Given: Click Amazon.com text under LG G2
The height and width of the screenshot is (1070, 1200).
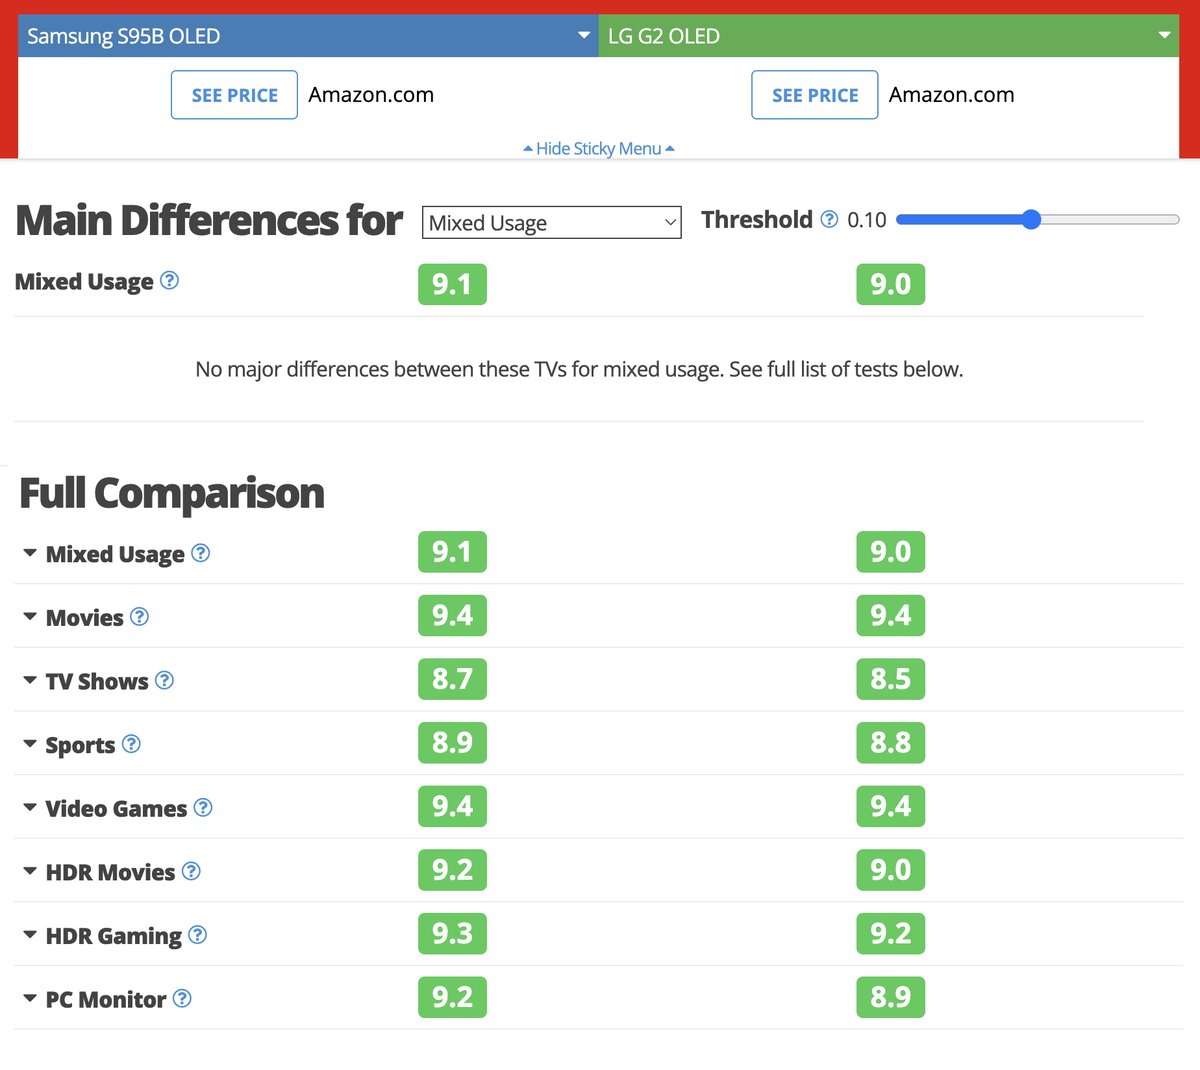Looking at the screenshot, I should 952,95.
